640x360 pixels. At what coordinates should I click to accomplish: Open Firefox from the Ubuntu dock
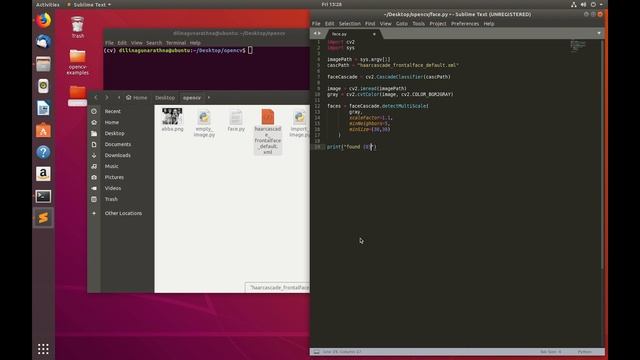click(43, 20)
